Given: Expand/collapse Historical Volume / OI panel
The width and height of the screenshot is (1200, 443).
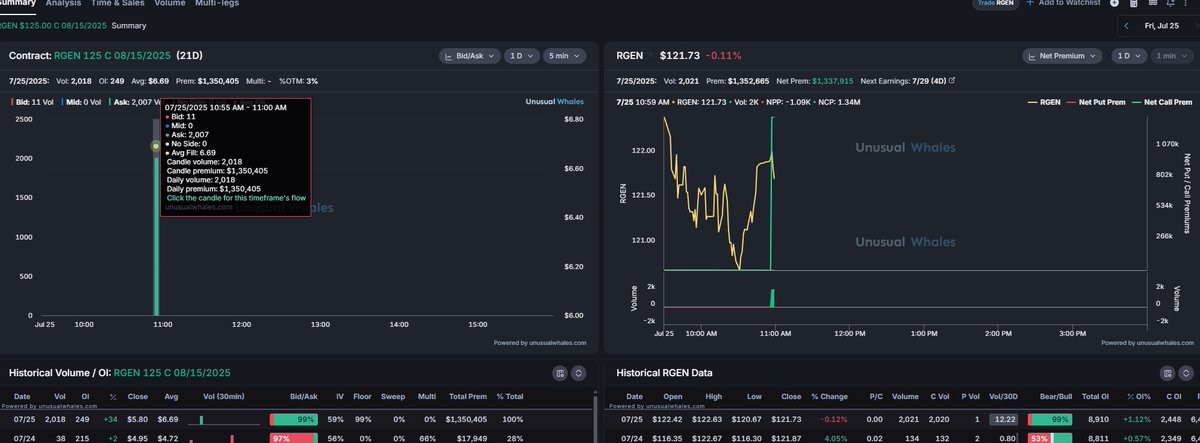Looking at the screenshot, I should (x=578, y=373).
